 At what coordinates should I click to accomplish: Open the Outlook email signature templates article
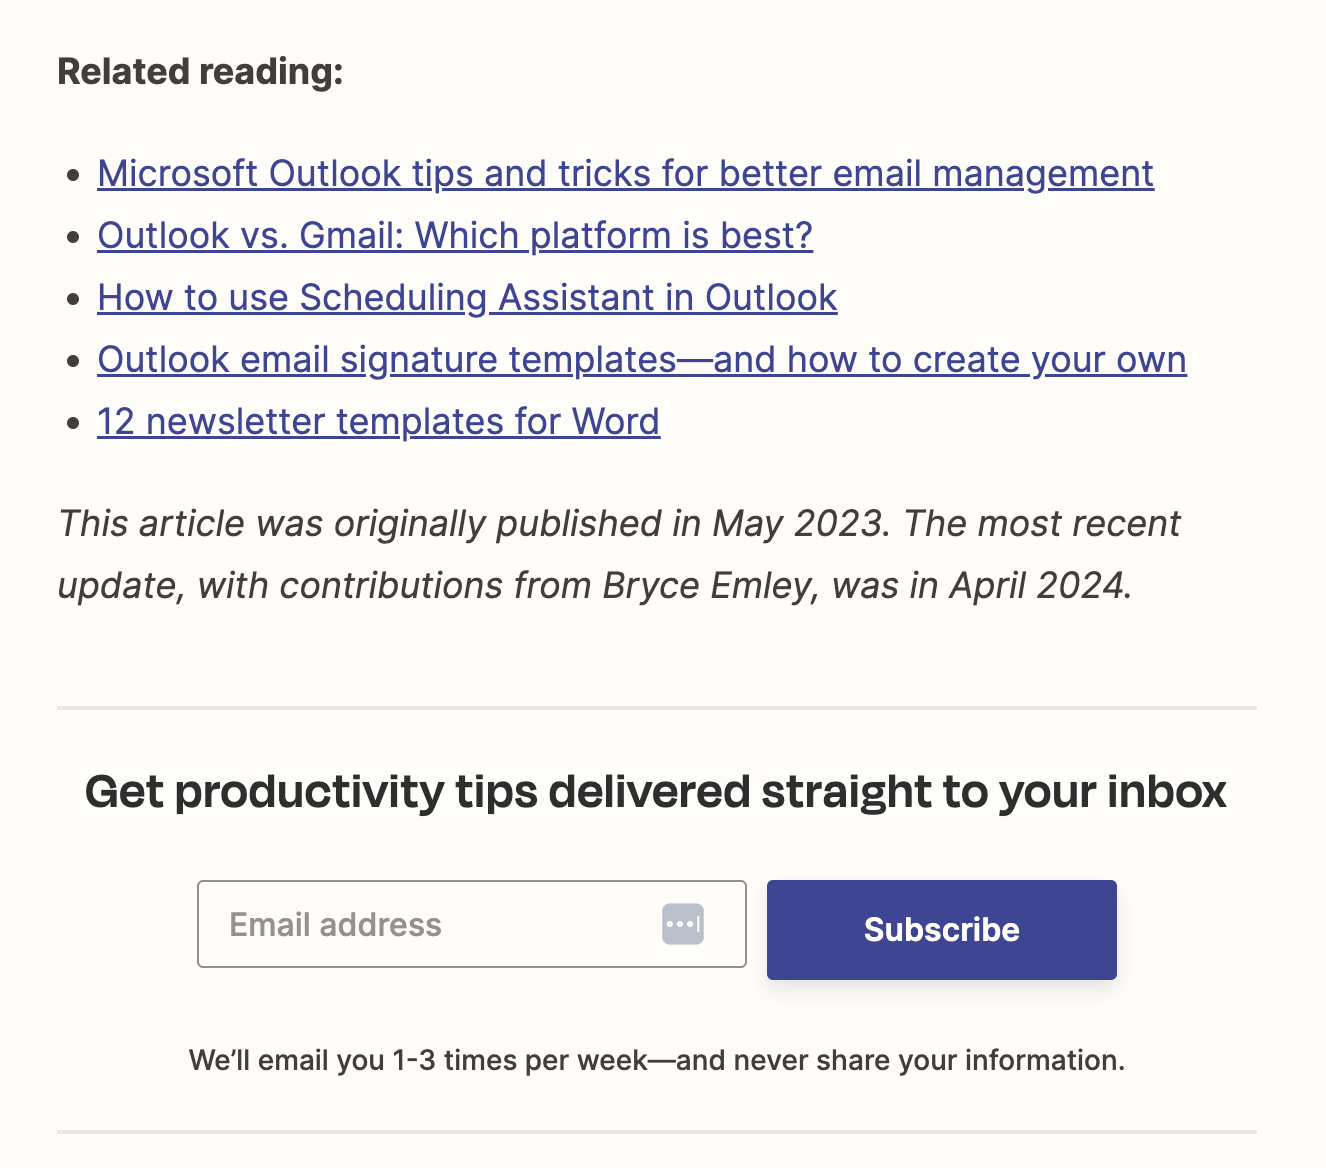[641, 359]
